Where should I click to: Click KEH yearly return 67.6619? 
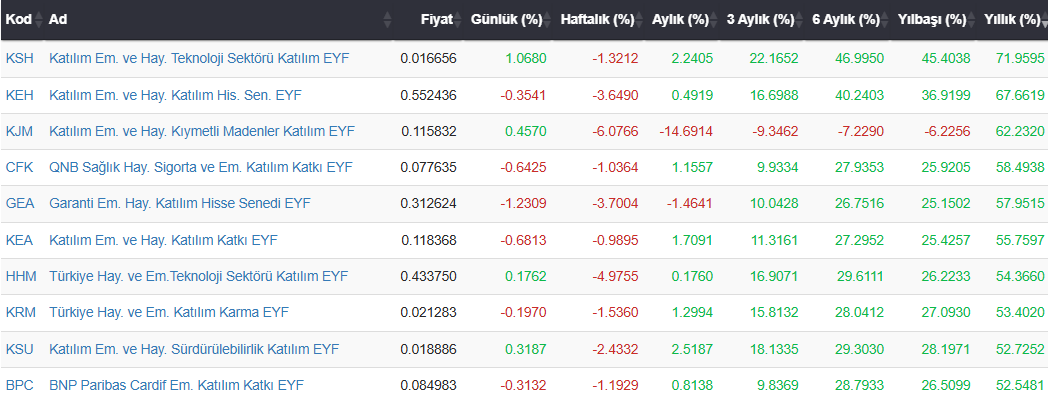pos(1019,95)
